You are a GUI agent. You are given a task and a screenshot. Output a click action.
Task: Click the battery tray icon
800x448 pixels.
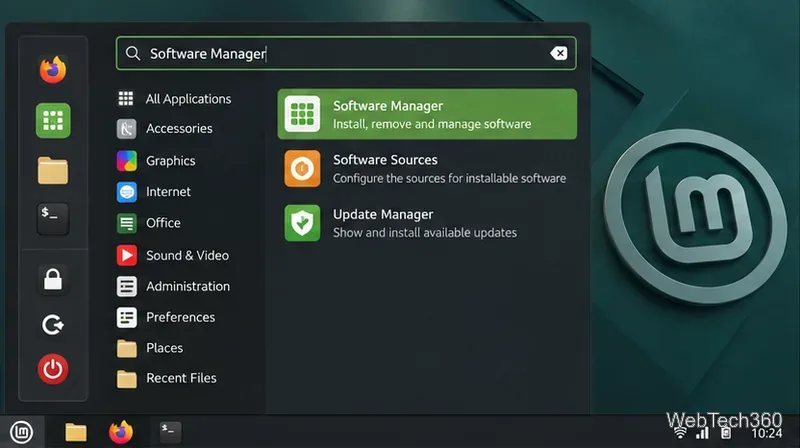tap(726, 434)
